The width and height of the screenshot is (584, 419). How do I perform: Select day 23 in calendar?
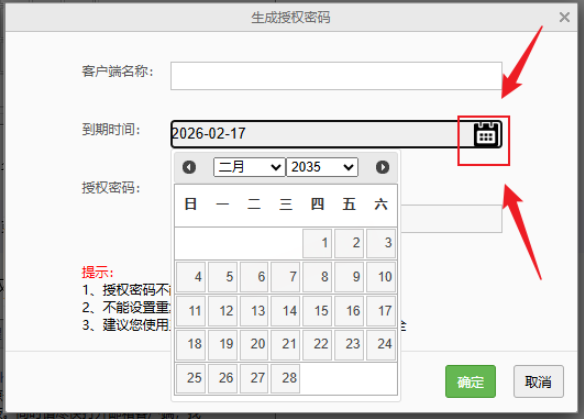(x=349, y=345)
